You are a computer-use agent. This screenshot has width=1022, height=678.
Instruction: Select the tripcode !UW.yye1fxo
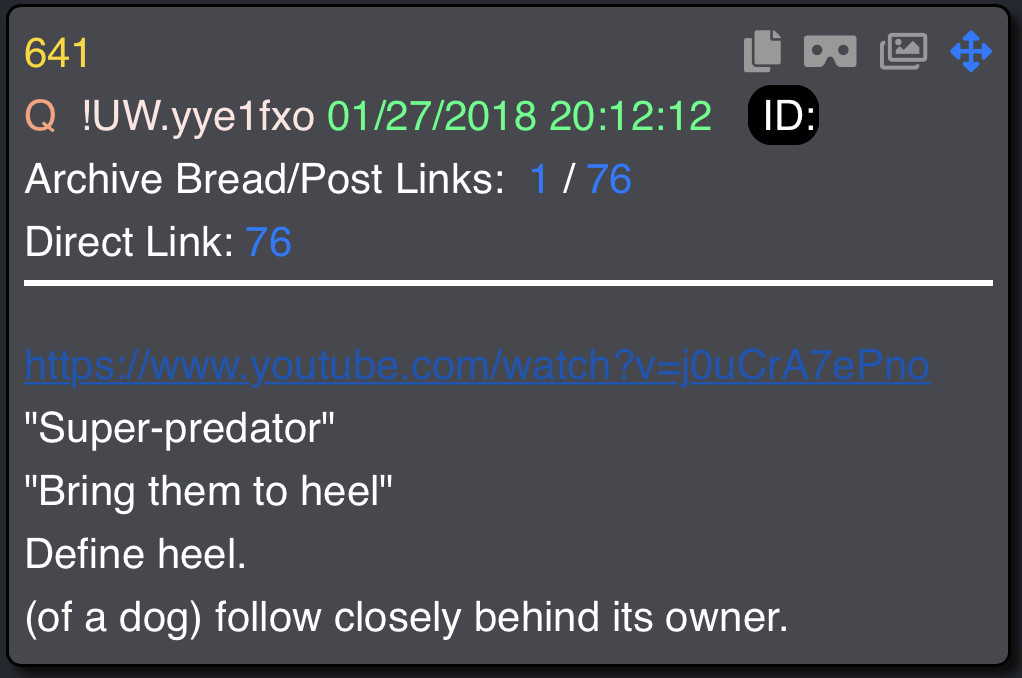[198, 117]
